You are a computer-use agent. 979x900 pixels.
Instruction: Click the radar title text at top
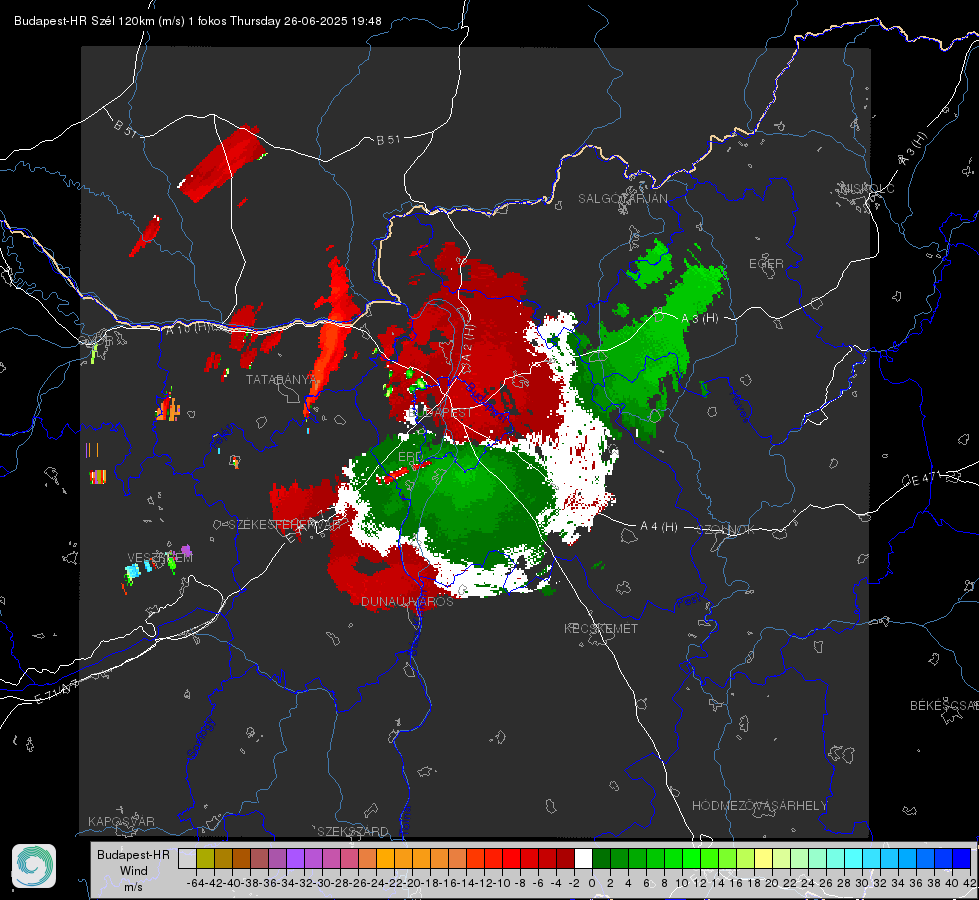(x=198, y=21)
